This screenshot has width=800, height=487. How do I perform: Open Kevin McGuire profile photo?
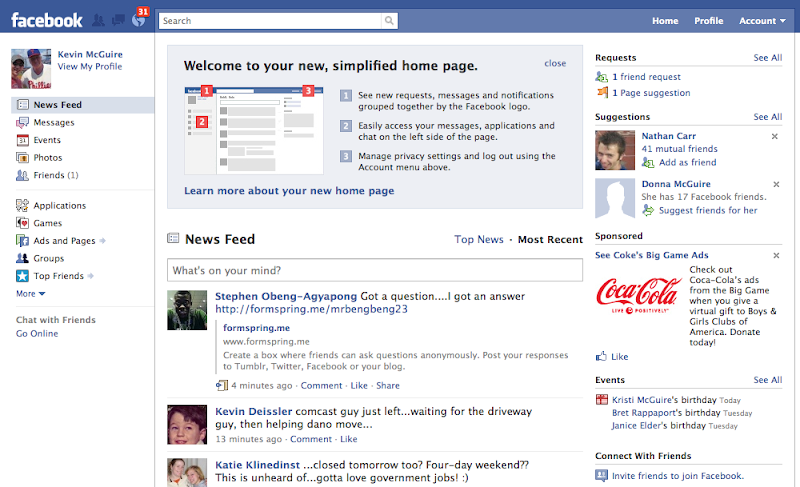(31, 69)
